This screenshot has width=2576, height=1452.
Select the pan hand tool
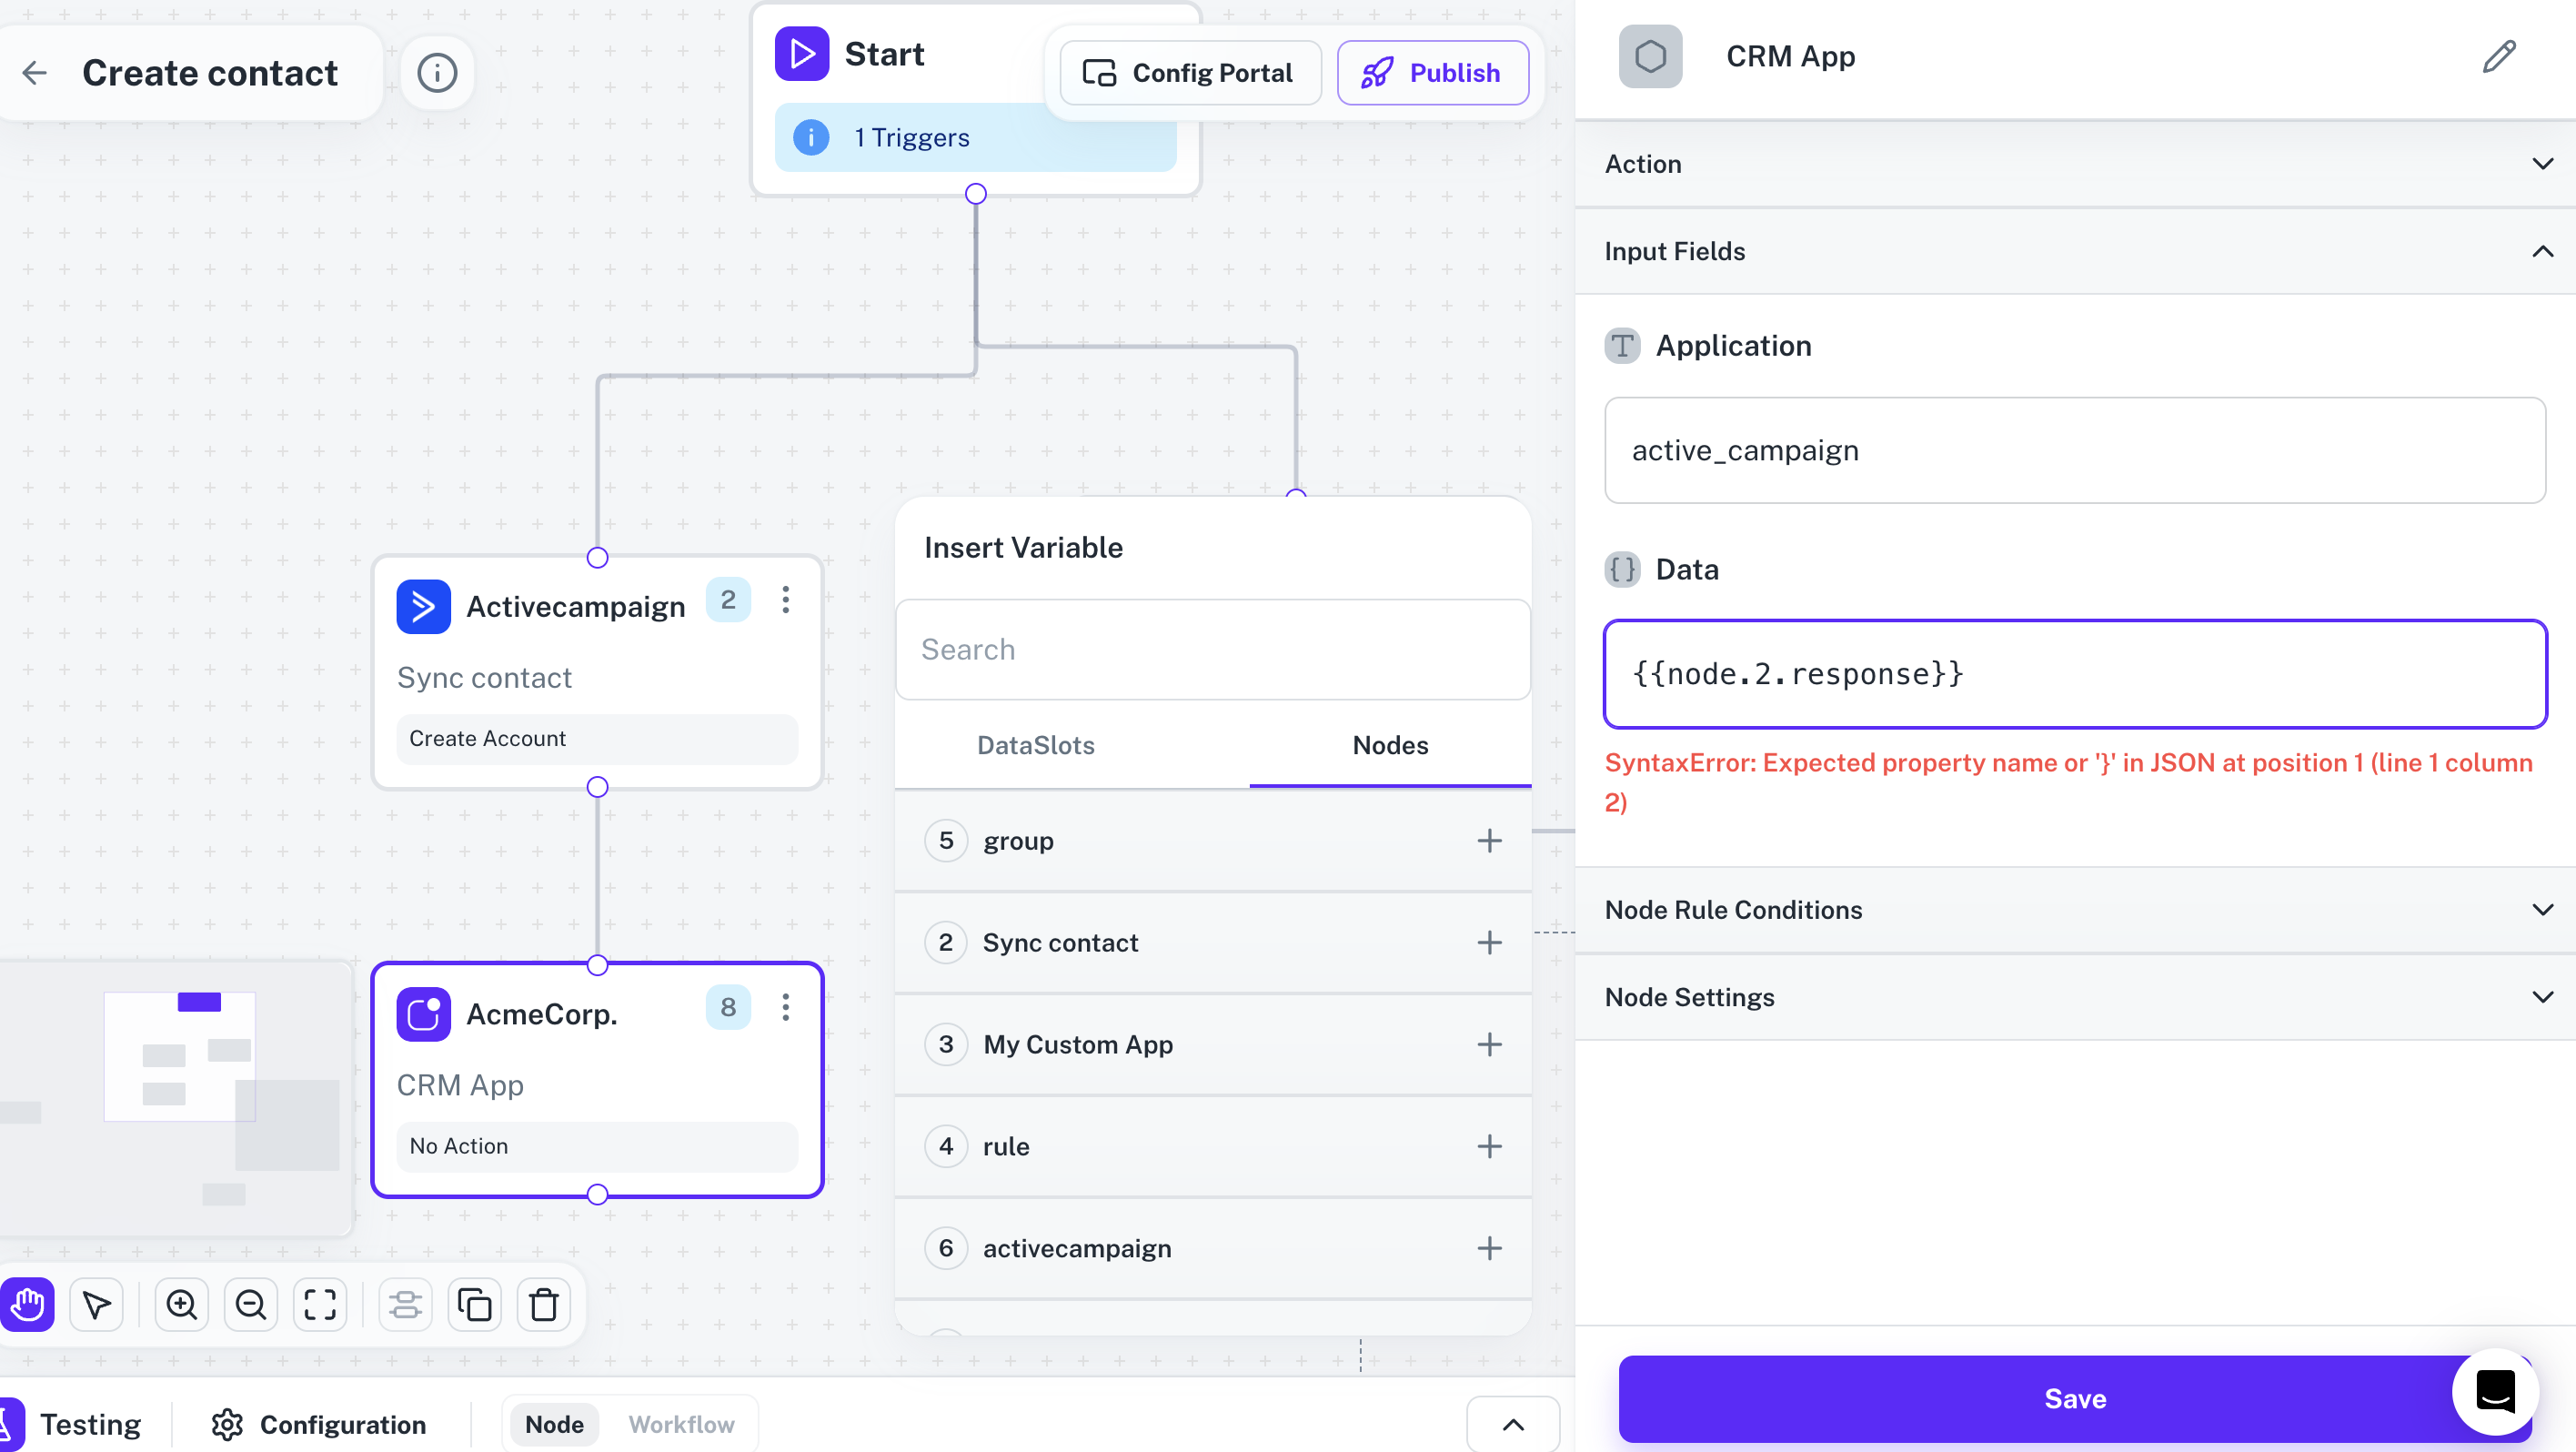pyautogui.click(x=27, y=1304)
